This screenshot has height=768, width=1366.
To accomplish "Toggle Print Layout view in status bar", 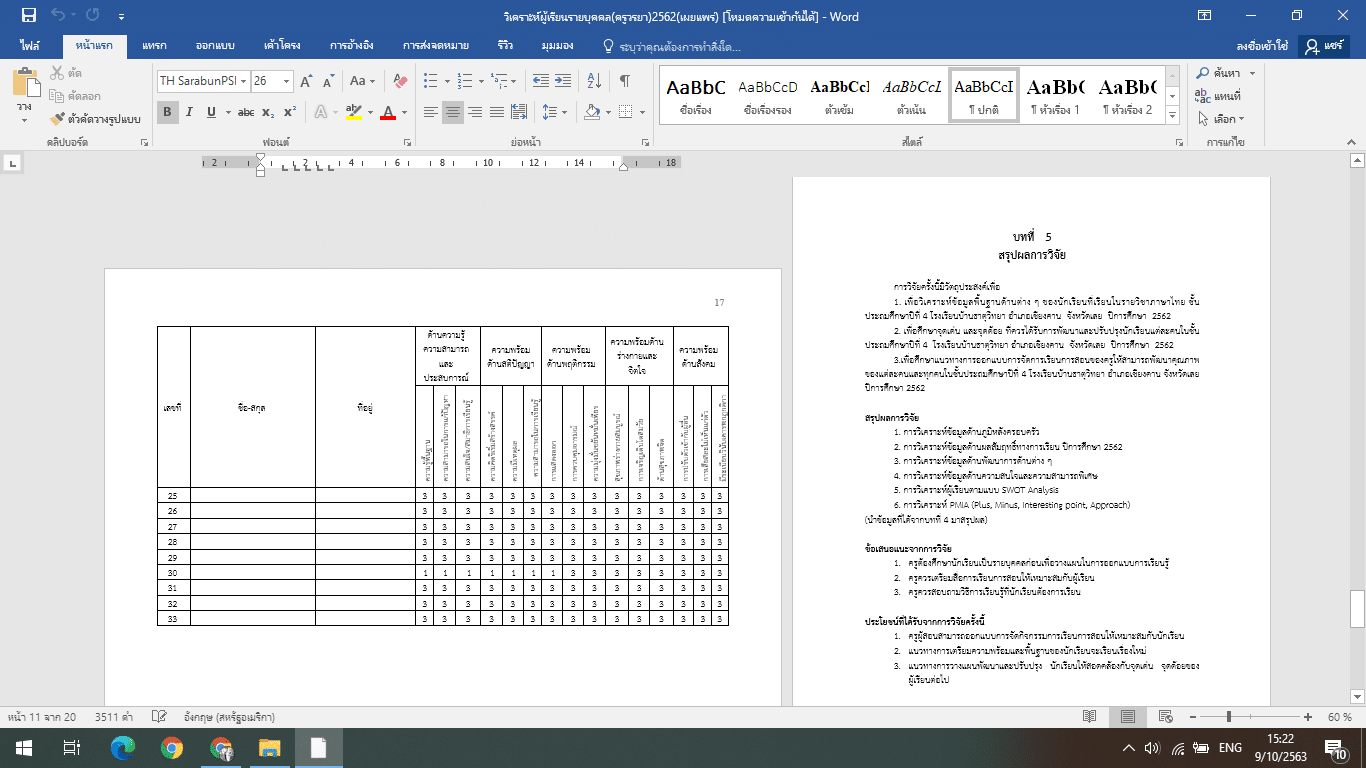I will [x=1127, y=717].
